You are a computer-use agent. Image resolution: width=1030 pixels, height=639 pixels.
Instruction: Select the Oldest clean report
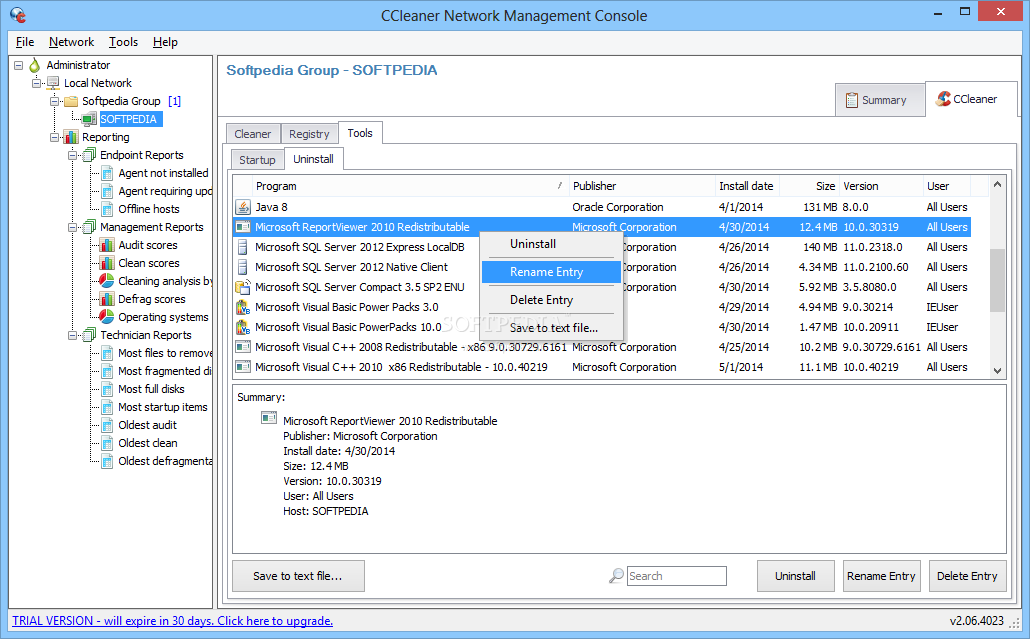point(148,443)
